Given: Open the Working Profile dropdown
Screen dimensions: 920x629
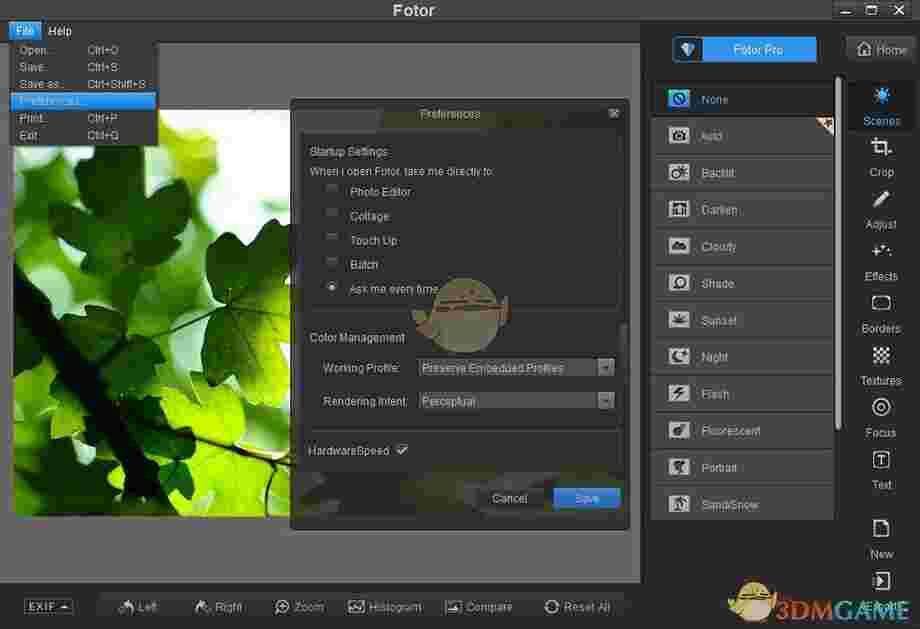Looking at the screenshot, I should point(604,367).
